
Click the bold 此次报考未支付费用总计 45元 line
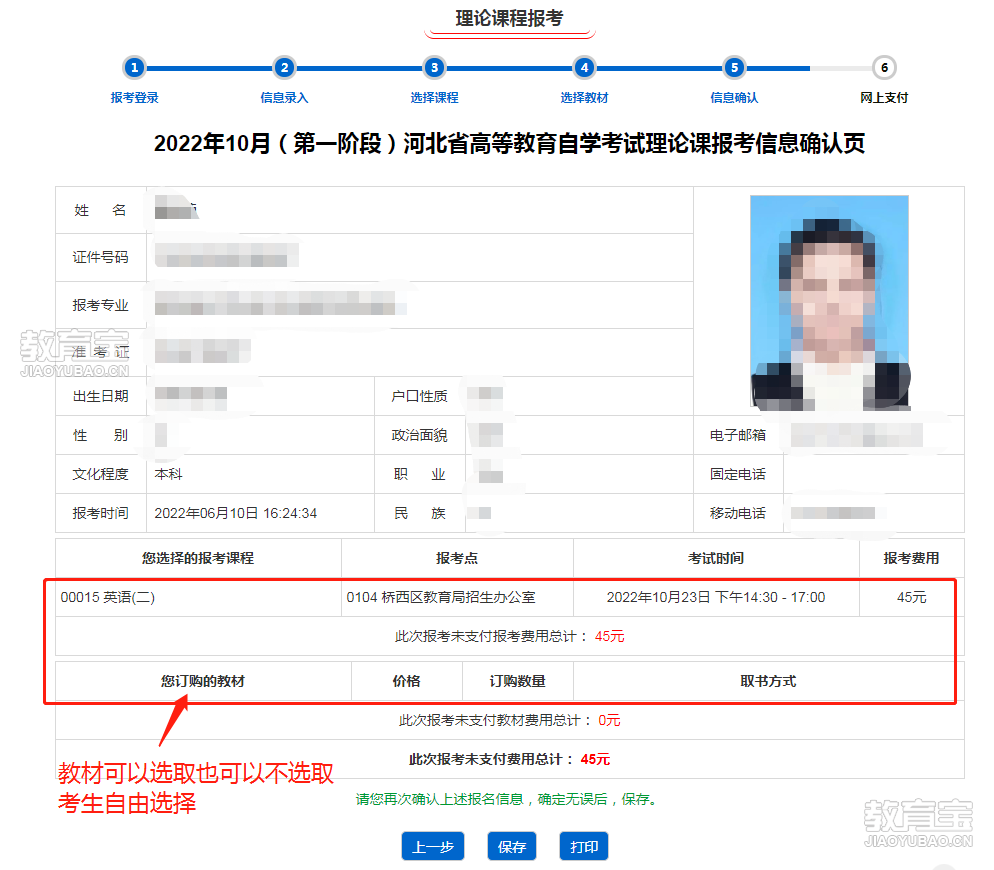[x=510, y=759]
